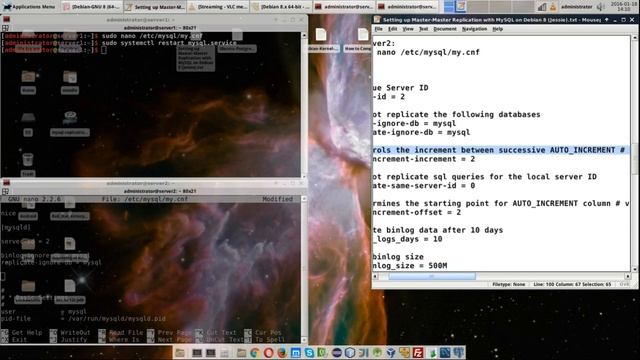Click the network signal tray icon
This screenshot has width=640, height=360.
point(542,7)
